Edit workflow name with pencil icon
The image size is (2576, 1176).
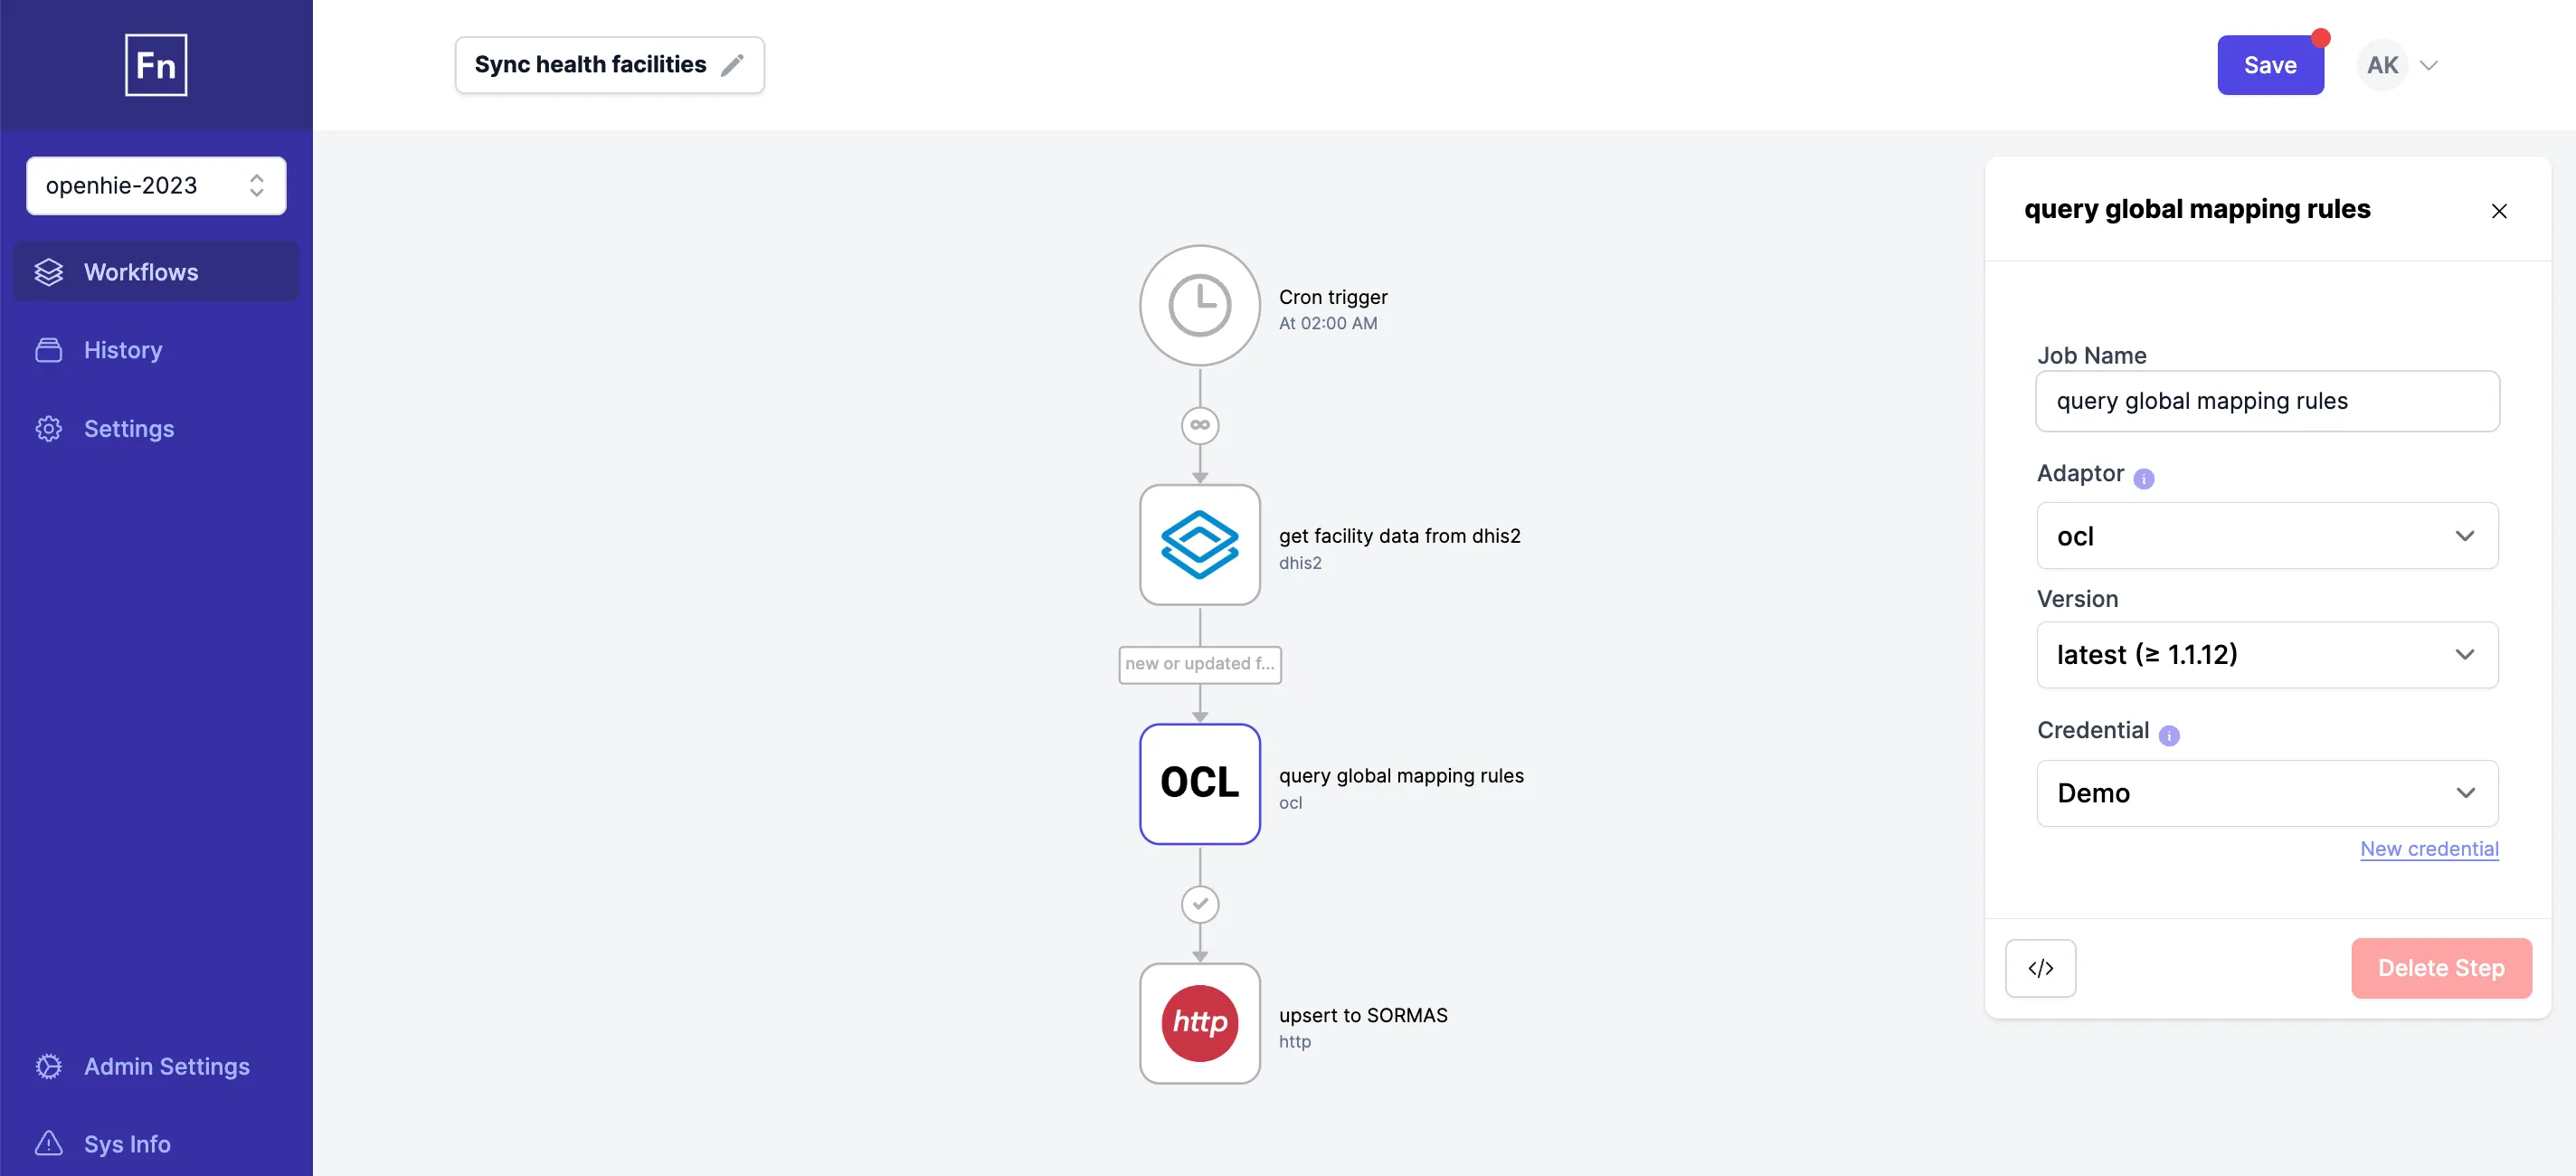coord(732,65)
